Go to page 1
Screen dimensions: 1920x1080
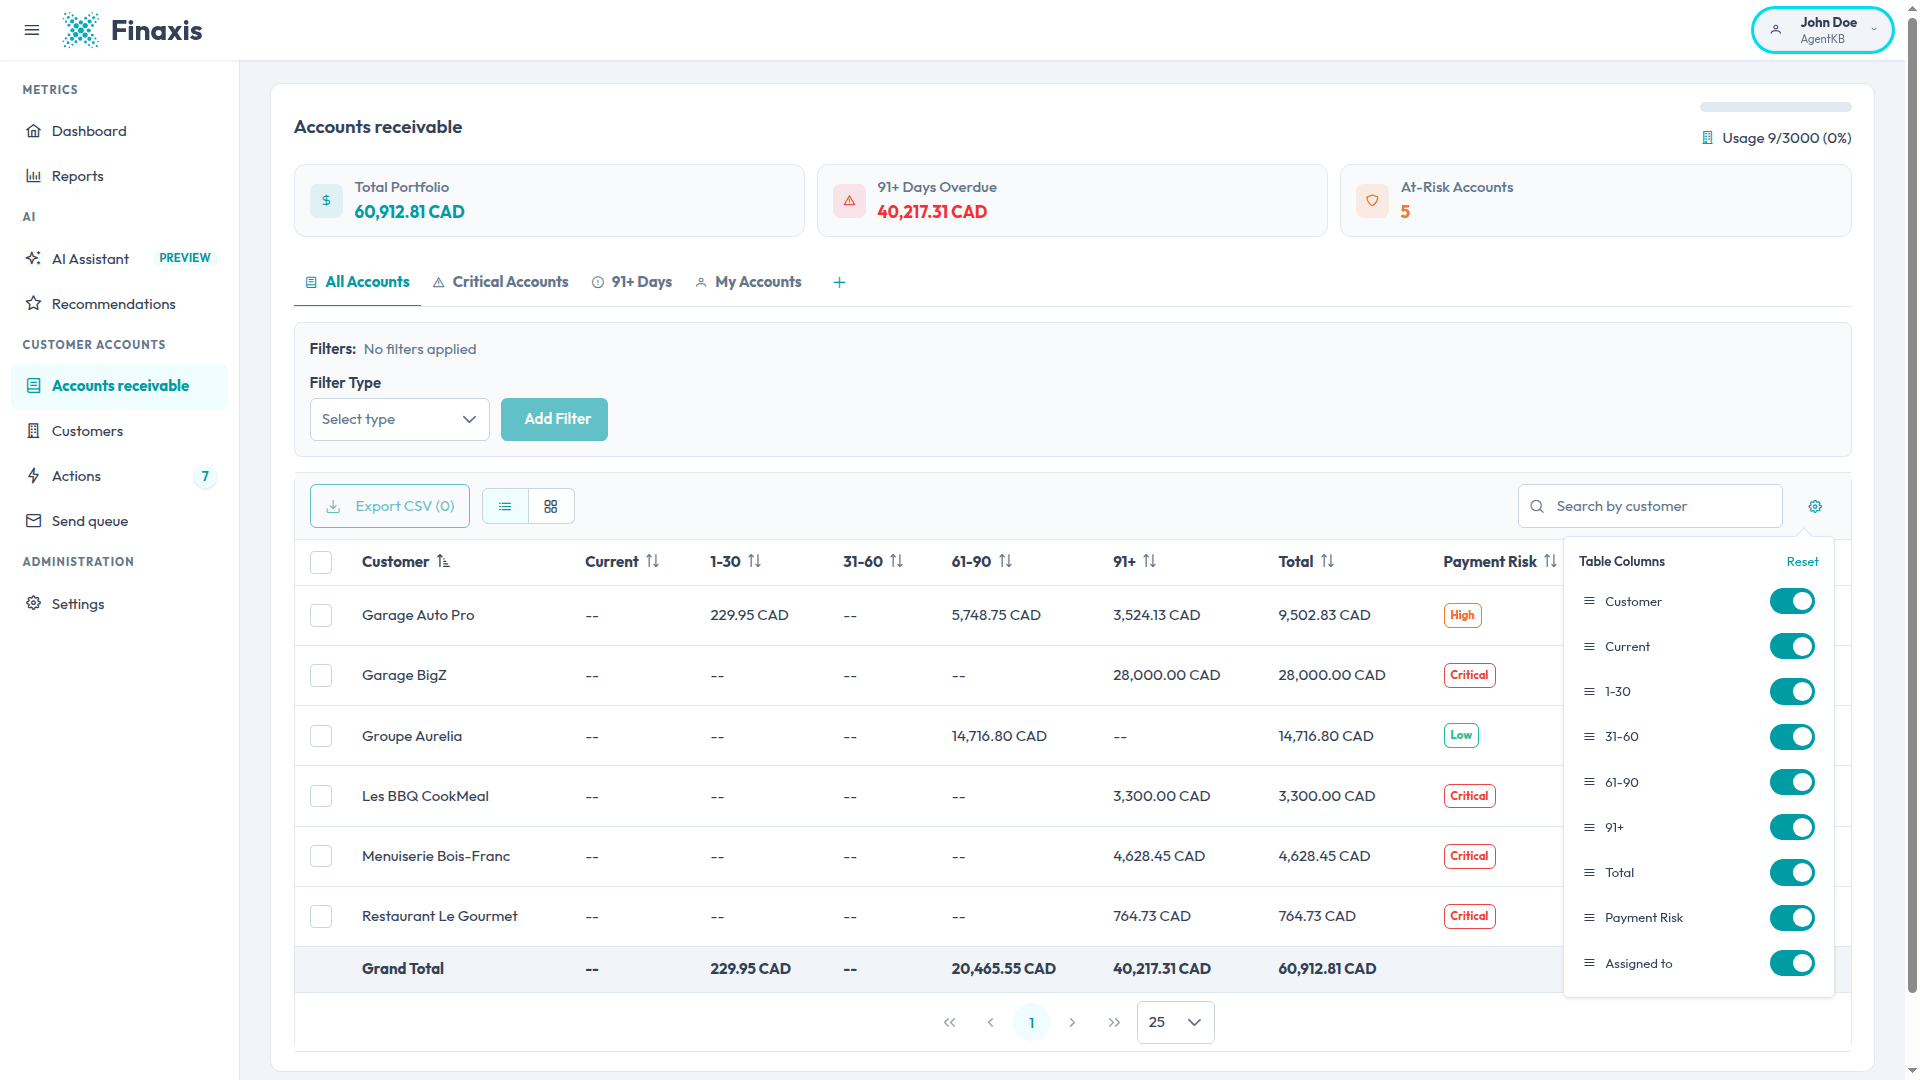click(x=1031, y=1023)
